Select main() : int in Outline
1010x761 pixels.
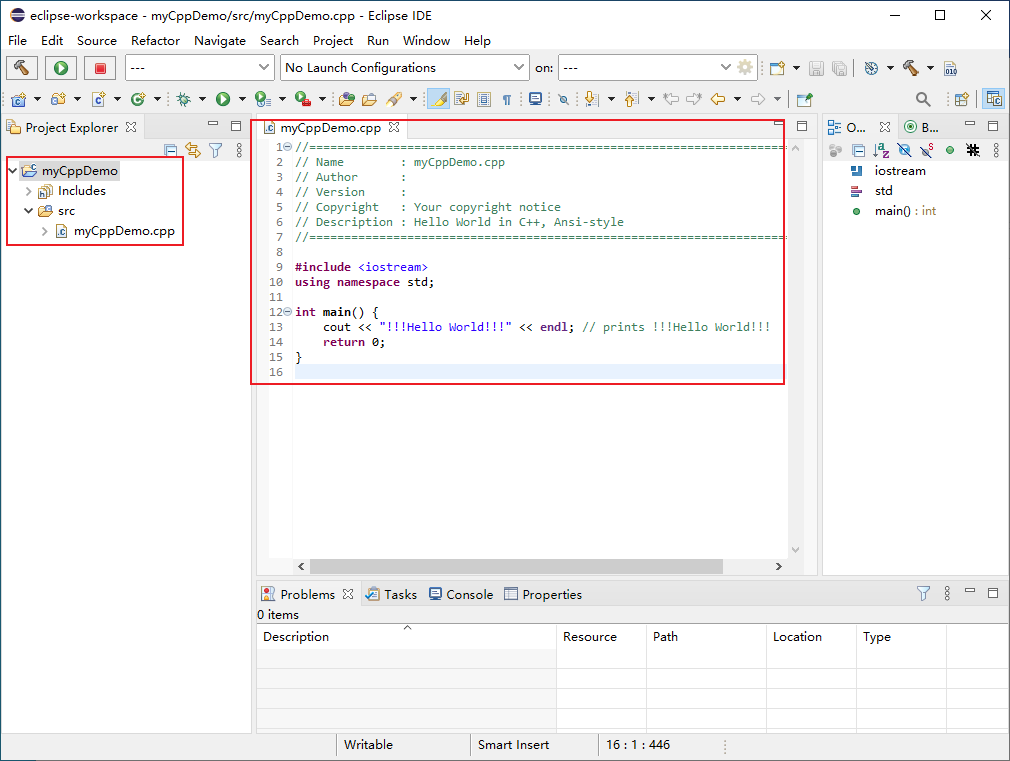tap(905, 211)
